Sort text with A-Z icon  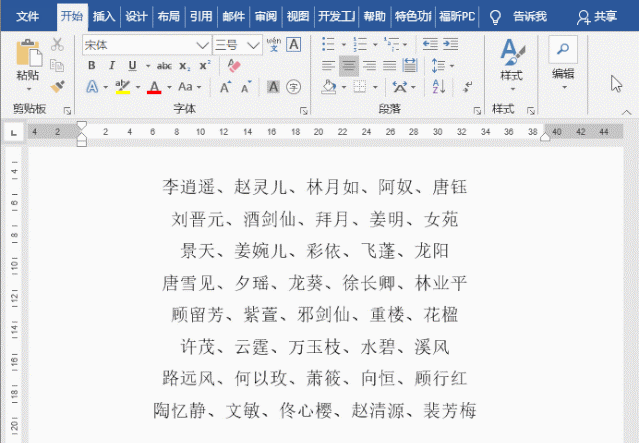click(x=438, y=87)
